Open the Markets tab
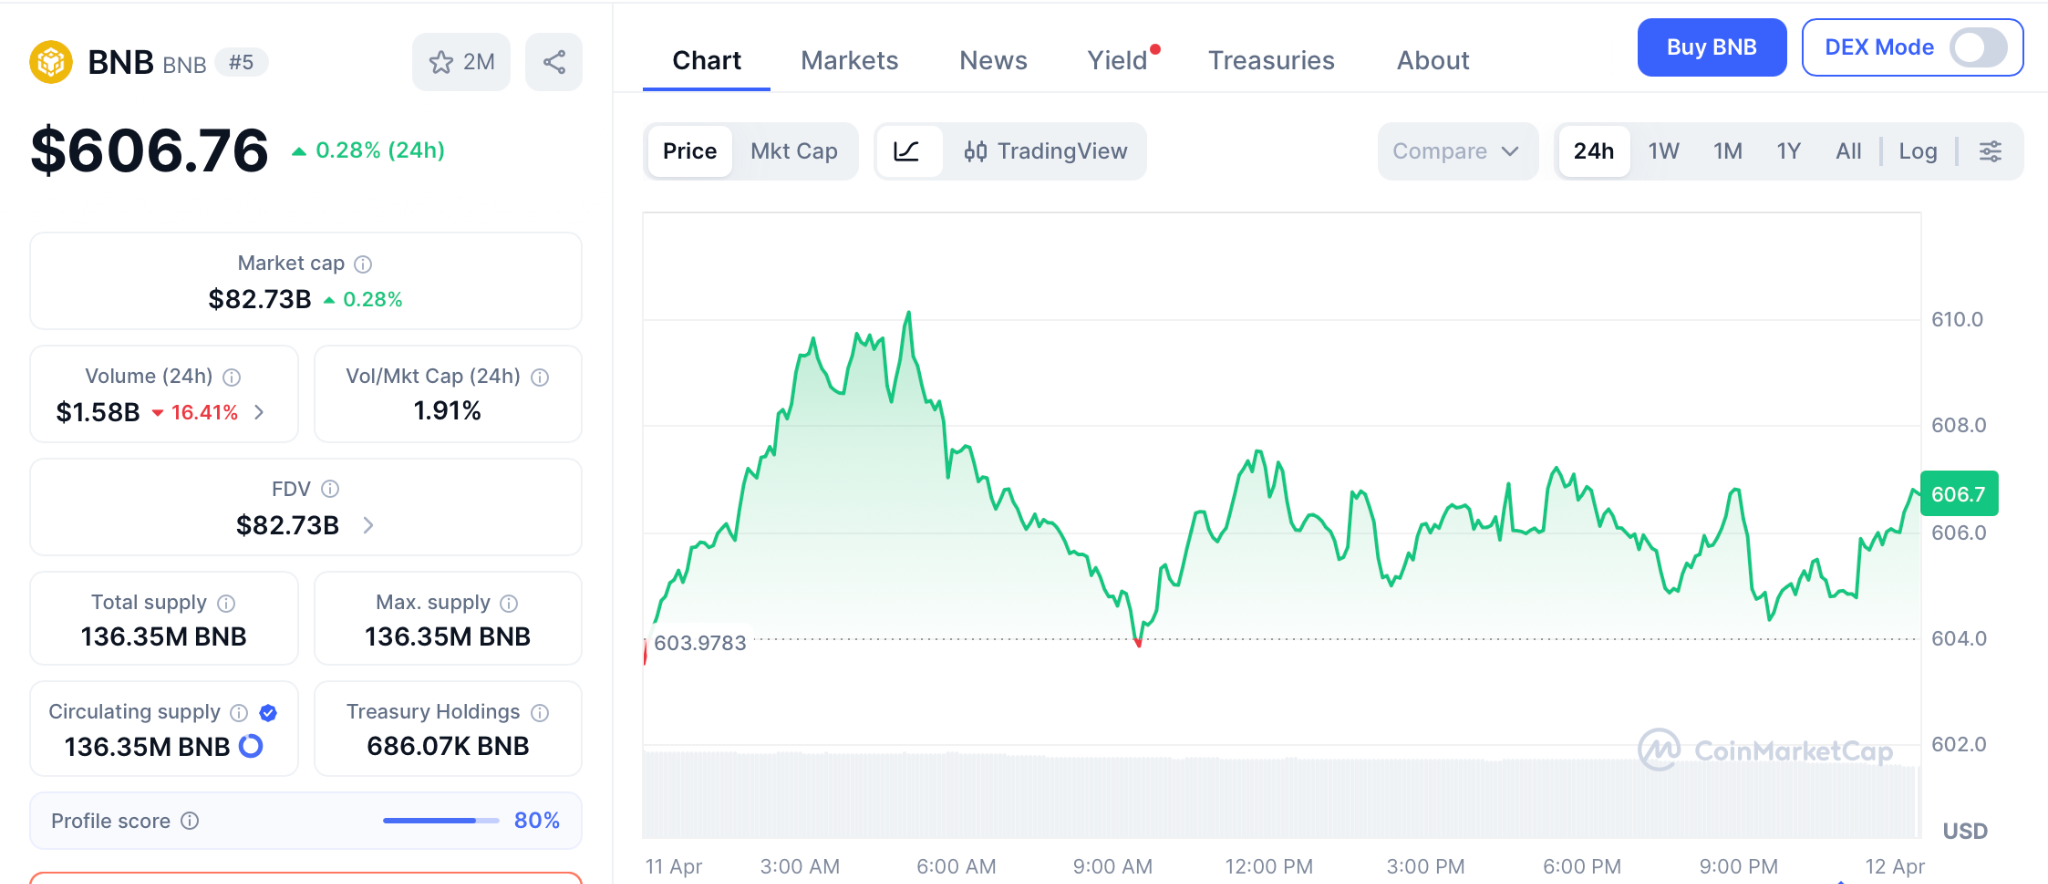2048x884 pixels. pyautogui.click(x=849, y=61)
